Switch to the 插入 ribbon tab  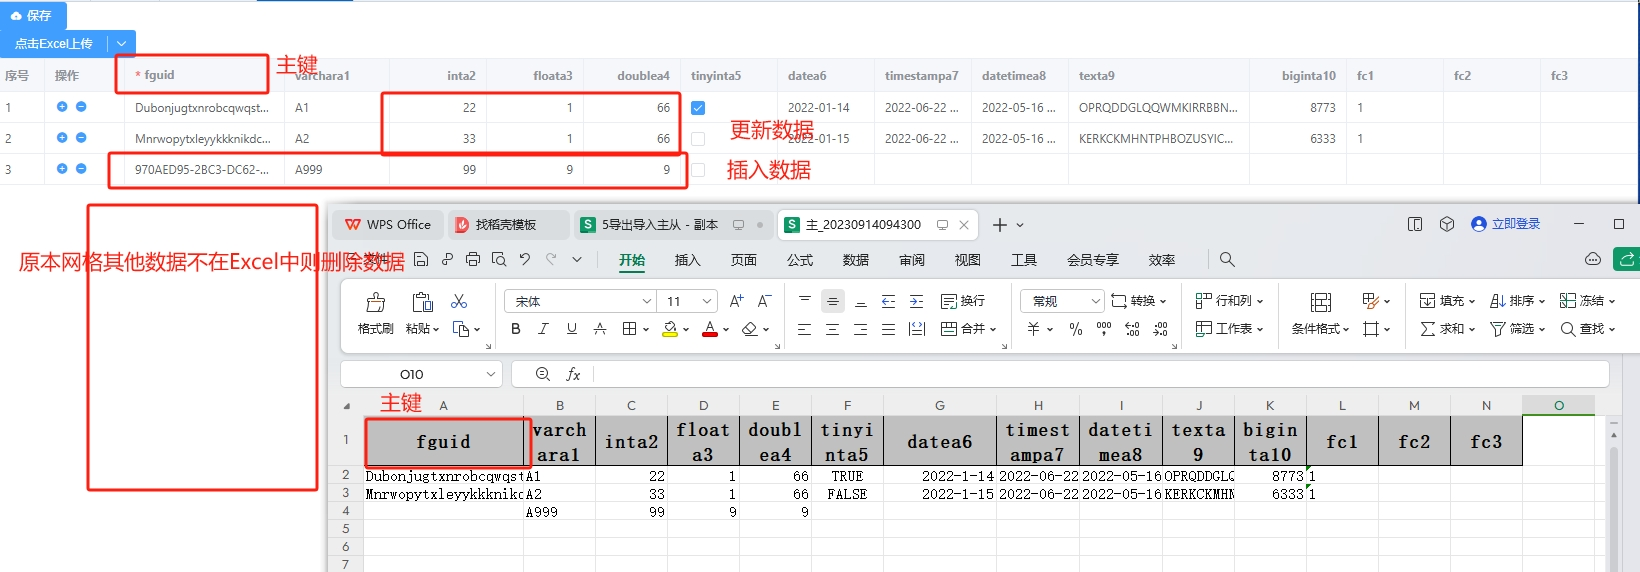687,260
